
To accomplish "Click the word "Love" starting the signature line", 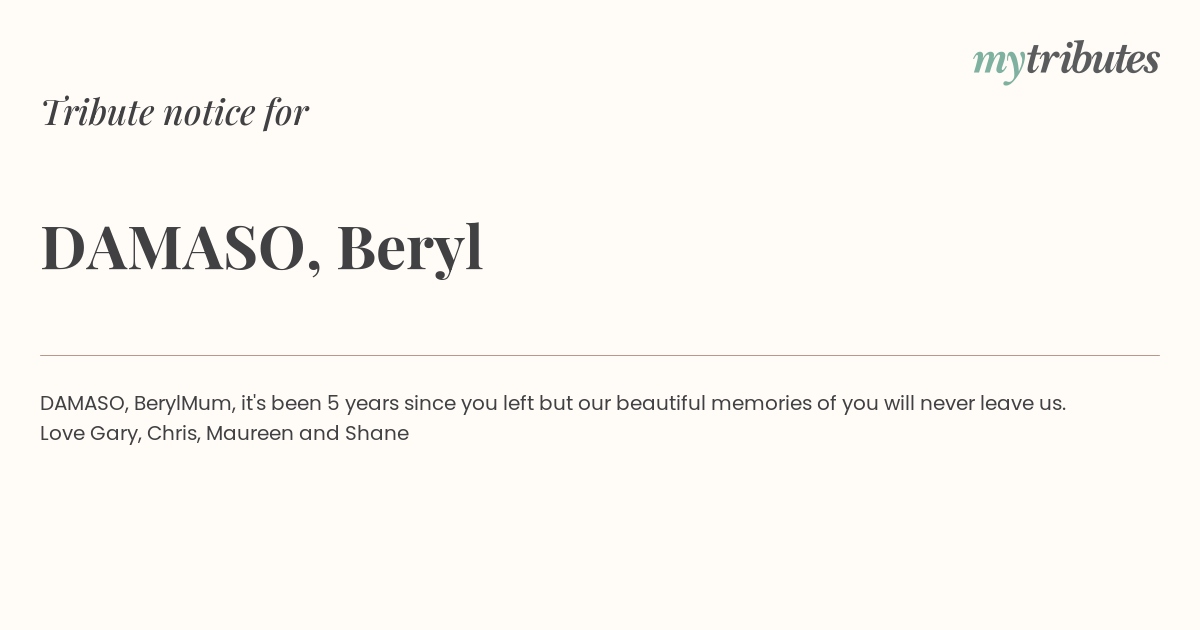I will (62, 434).
